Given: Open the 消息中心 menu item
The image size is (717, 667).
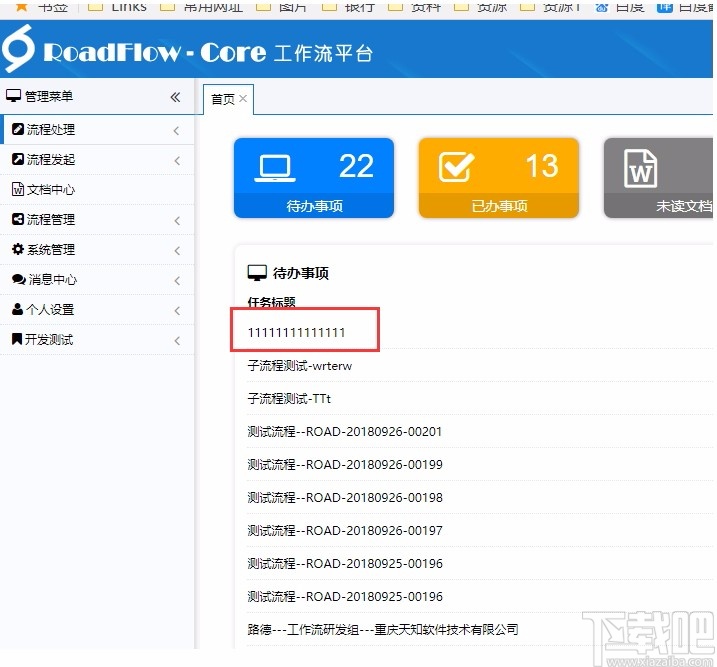Looking at the screenshot, I should [x=97, y=279].
